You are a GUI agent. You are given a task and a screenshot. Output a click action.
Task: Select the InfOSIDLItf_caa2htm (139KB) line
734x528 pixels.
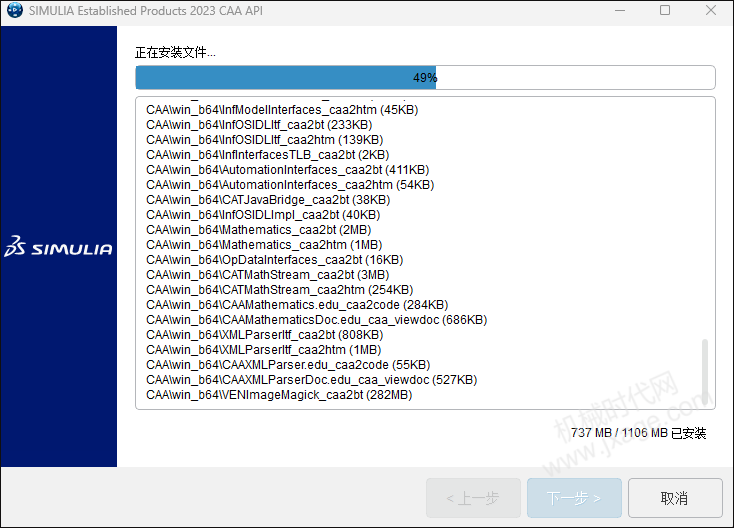click(x=264, y=140)
